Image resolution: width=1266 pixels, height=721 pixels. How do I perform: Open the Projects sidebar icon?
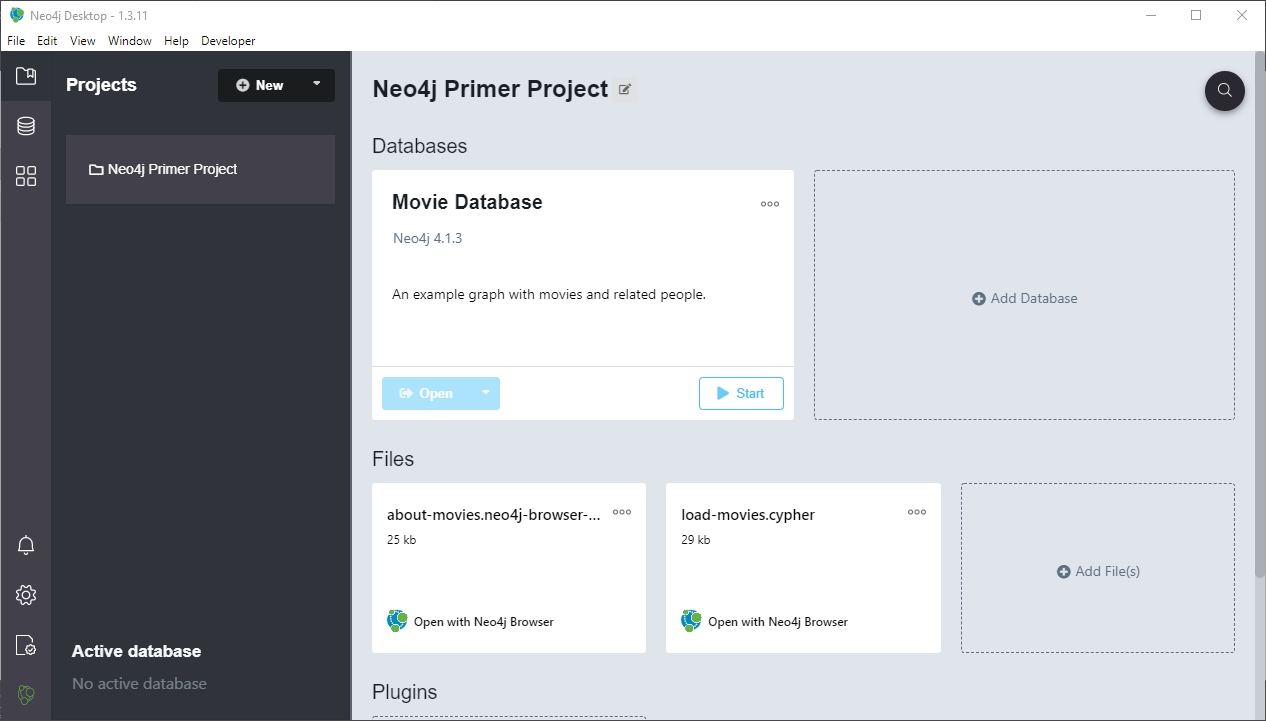point(26,76)
